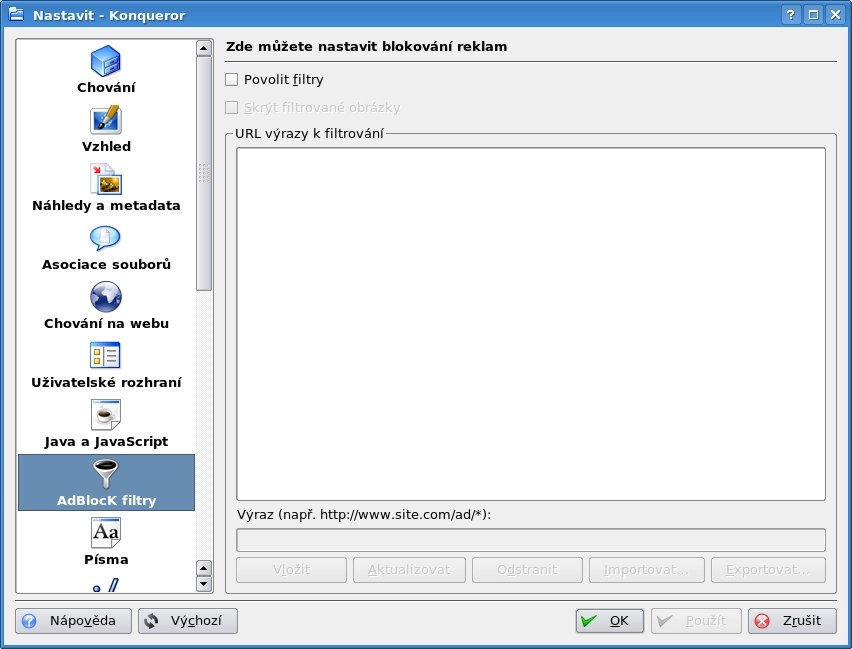Open the Písma fonts icon

[105, 533]
